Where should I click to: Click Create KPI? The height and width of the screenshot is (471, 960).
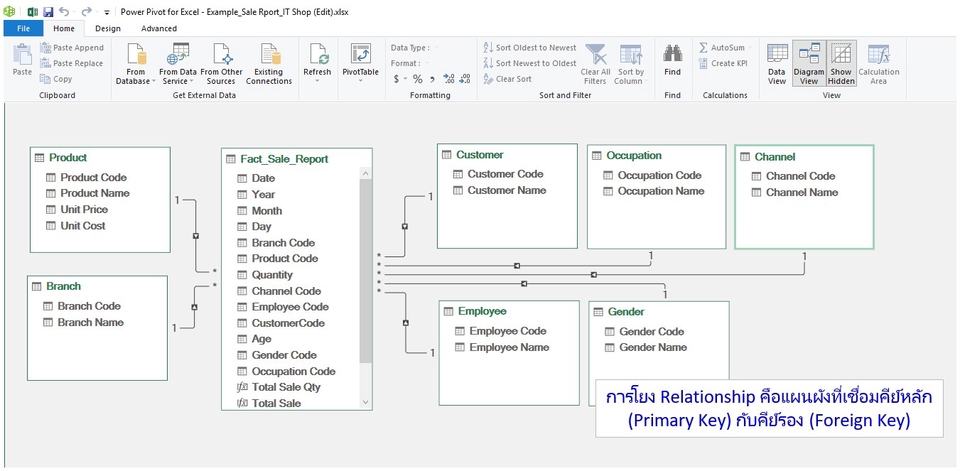pyautogui.click(x=722, y=63)
